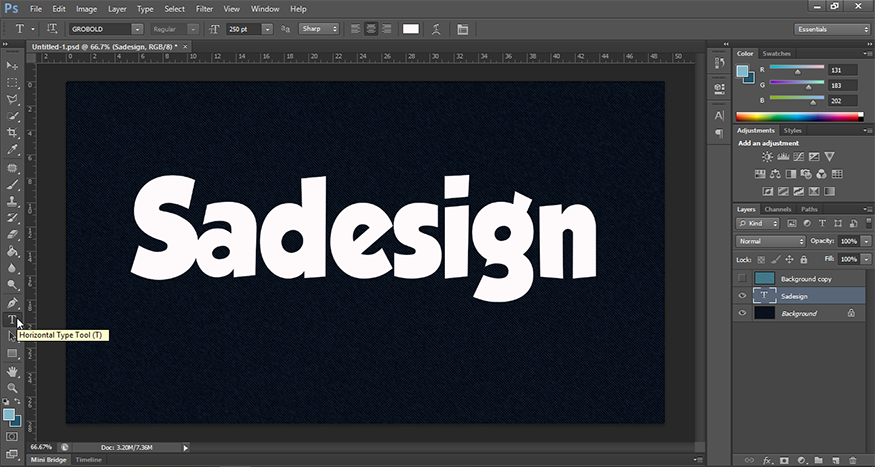Switch to the Styles tab
875x467 pixels.
click(792, 131)
